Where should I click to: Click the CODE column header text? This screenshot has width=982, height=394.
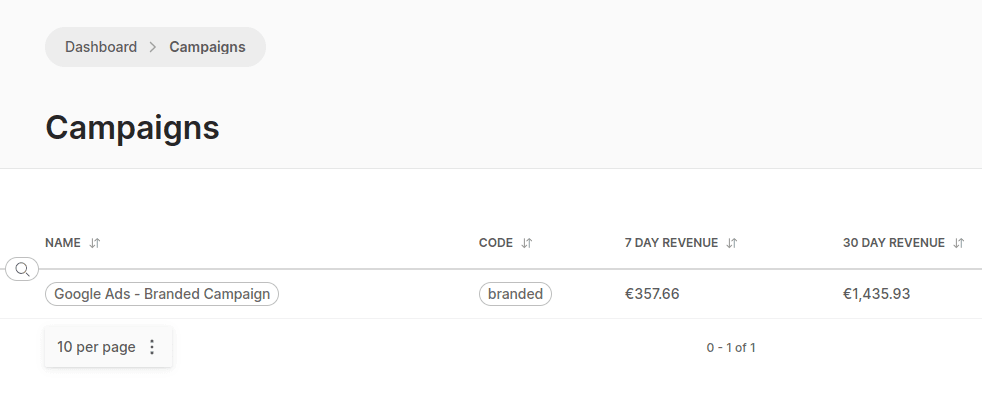click(x=496, y=243)
